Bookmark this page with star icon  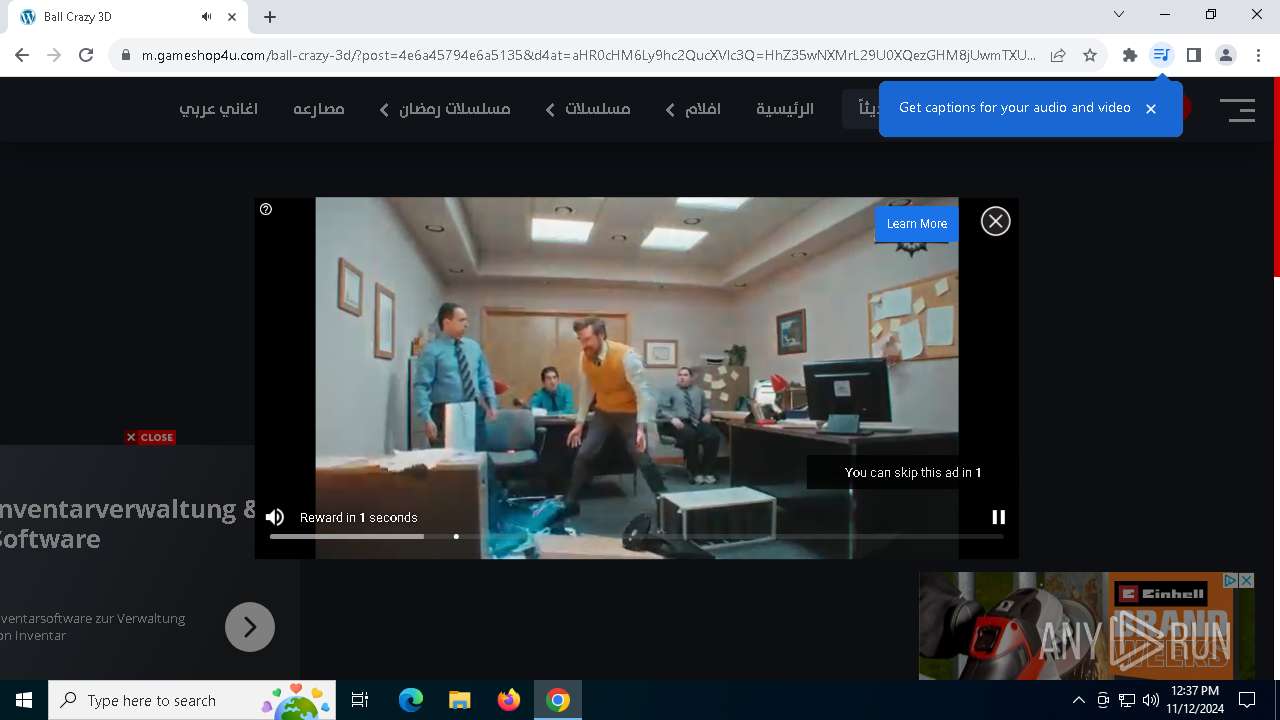(1090, 55)
